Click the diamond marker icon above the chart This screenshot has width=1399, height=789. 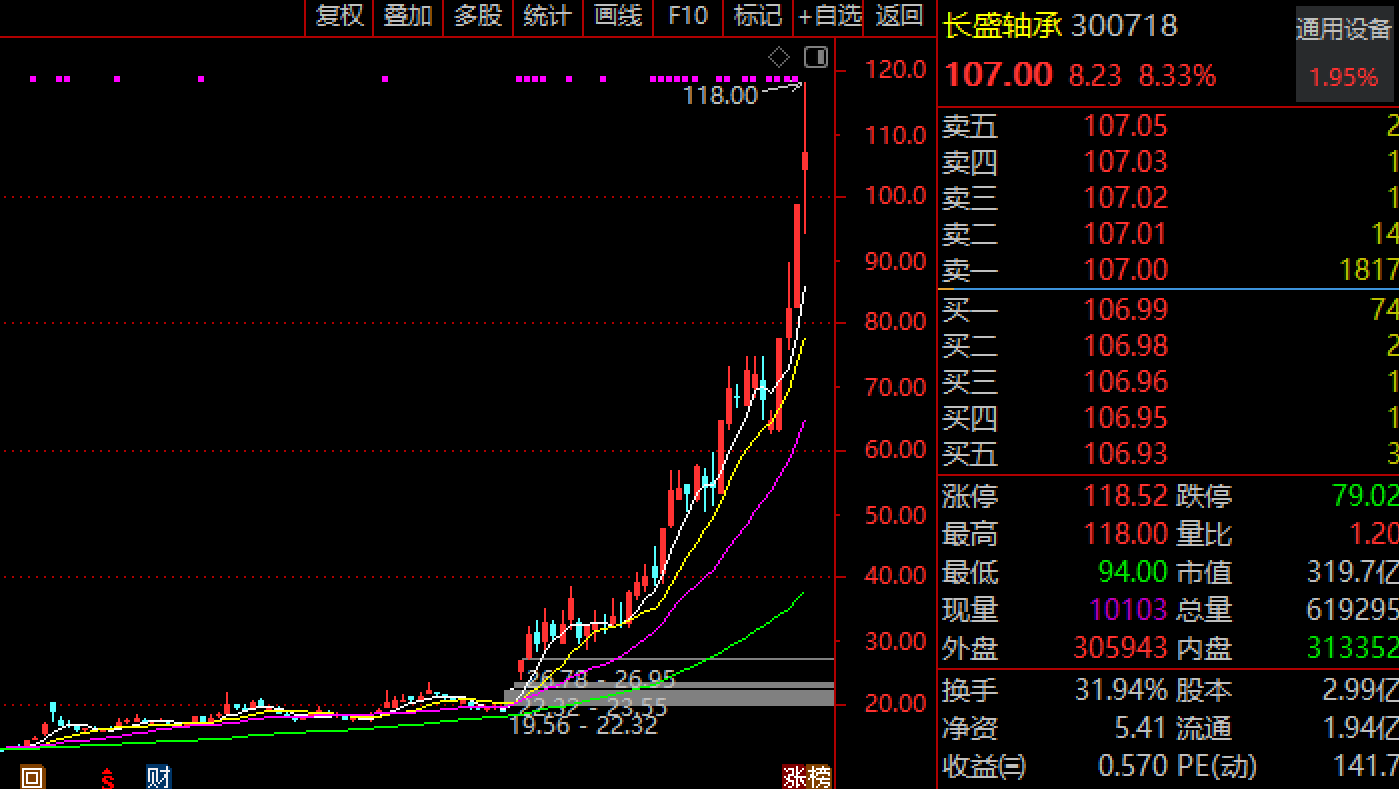point(779,56)
